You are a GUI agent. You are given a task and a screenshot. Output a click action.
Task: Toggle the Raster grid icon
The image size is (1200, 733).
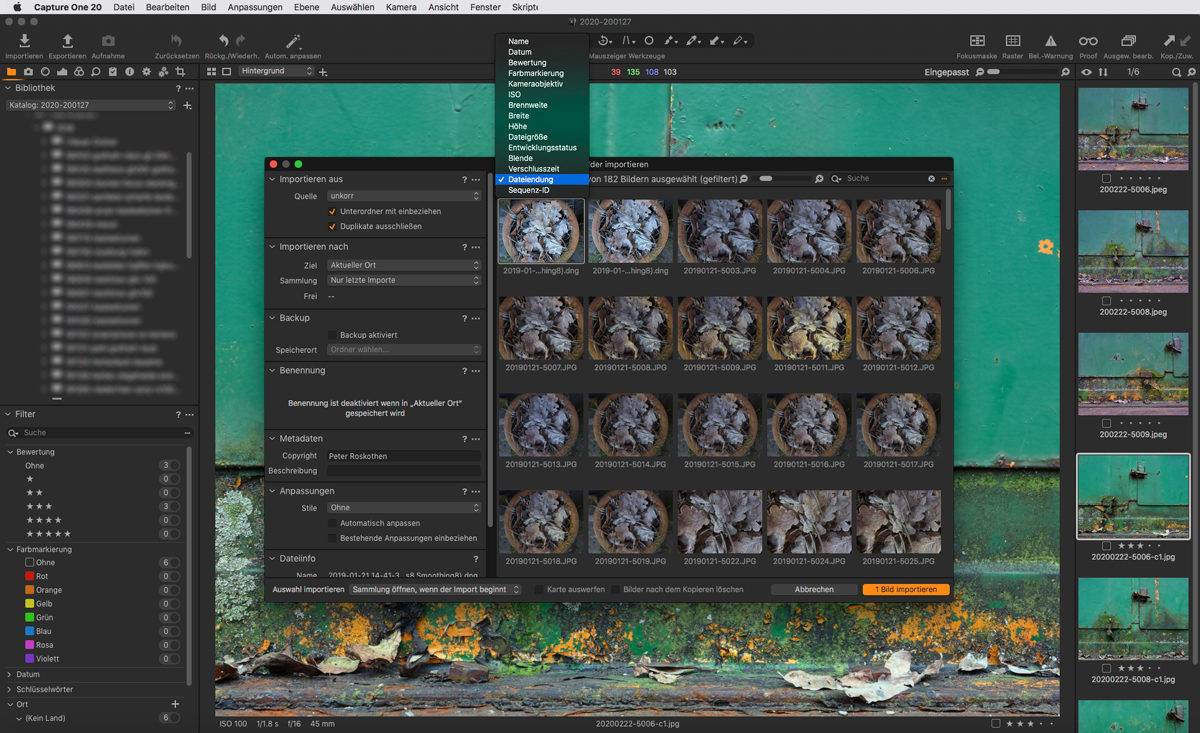tap(1013, 41)
